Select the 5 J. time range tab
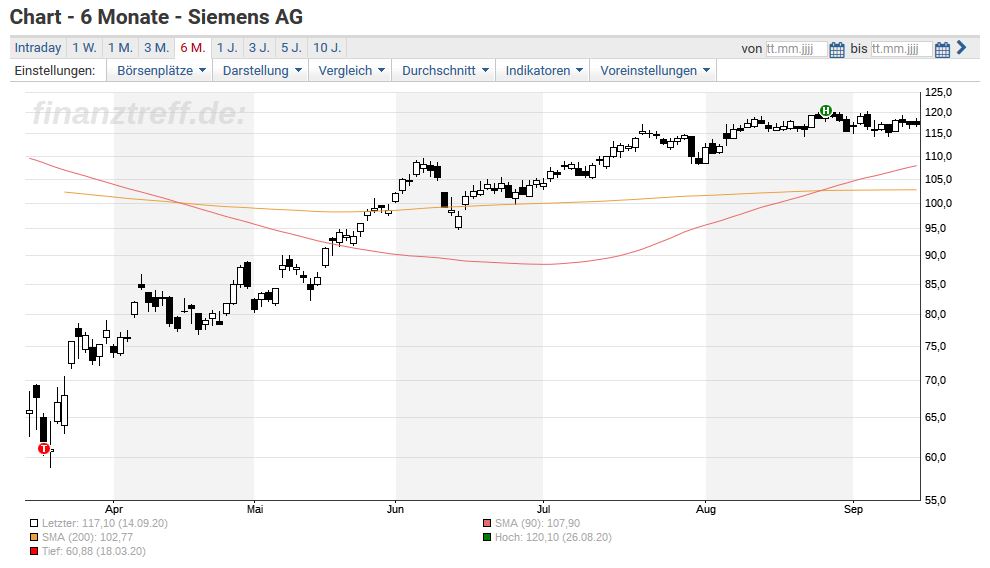The image size is (990, 568). [291, 48]
